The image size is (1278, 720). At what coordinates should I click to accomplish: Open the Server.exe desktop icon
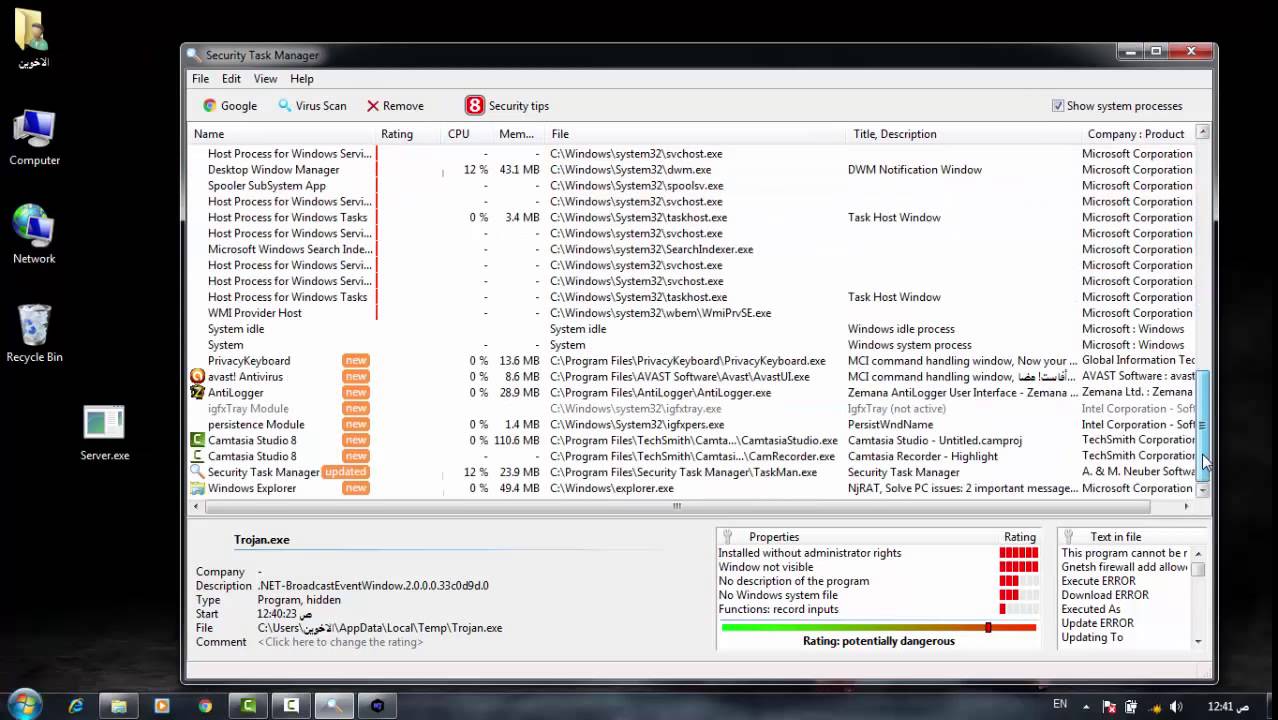tap(104, 433)
